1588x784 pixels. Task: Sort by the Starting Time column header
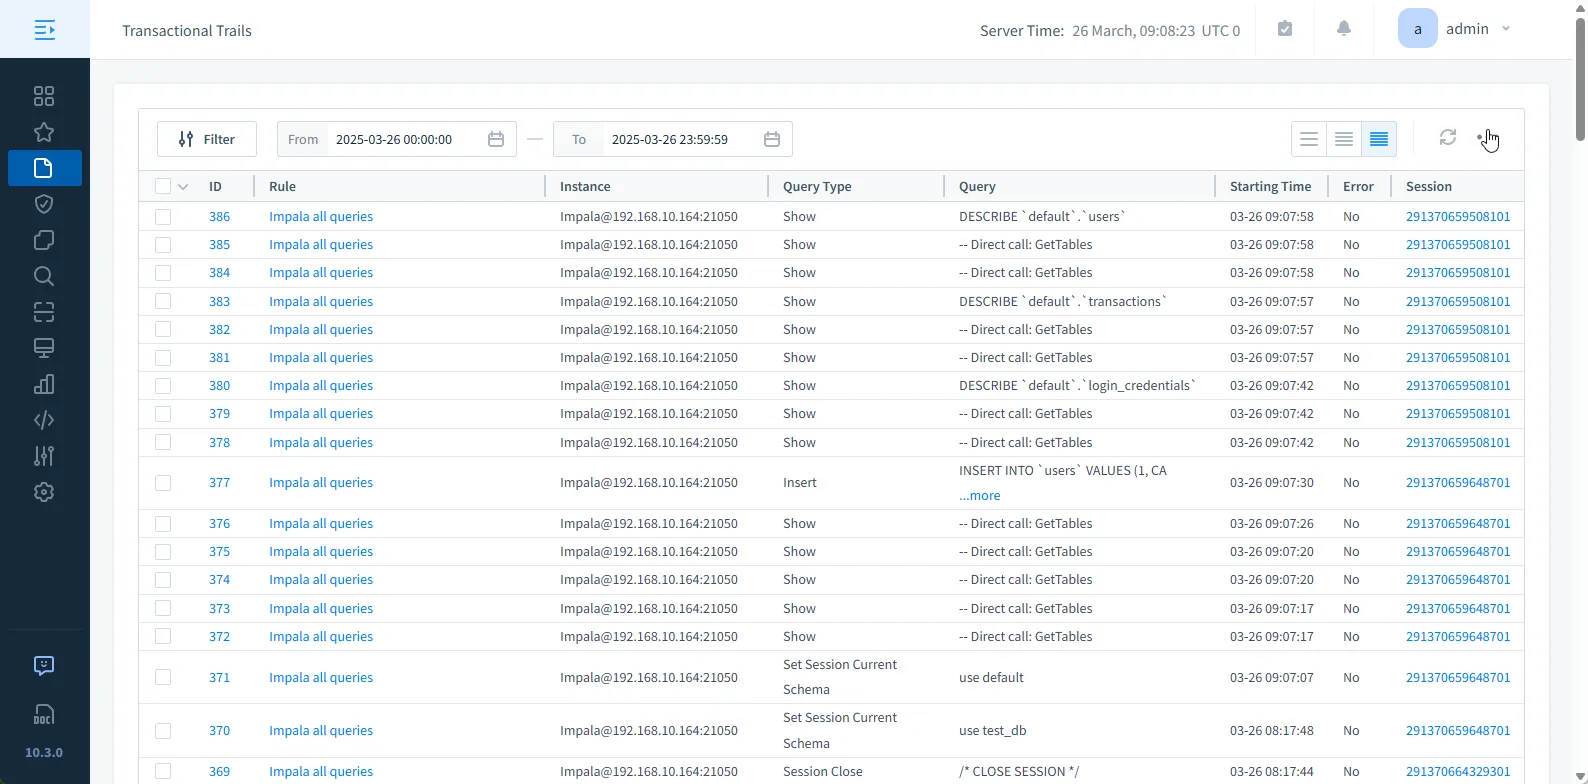(x=1270, y=186)
